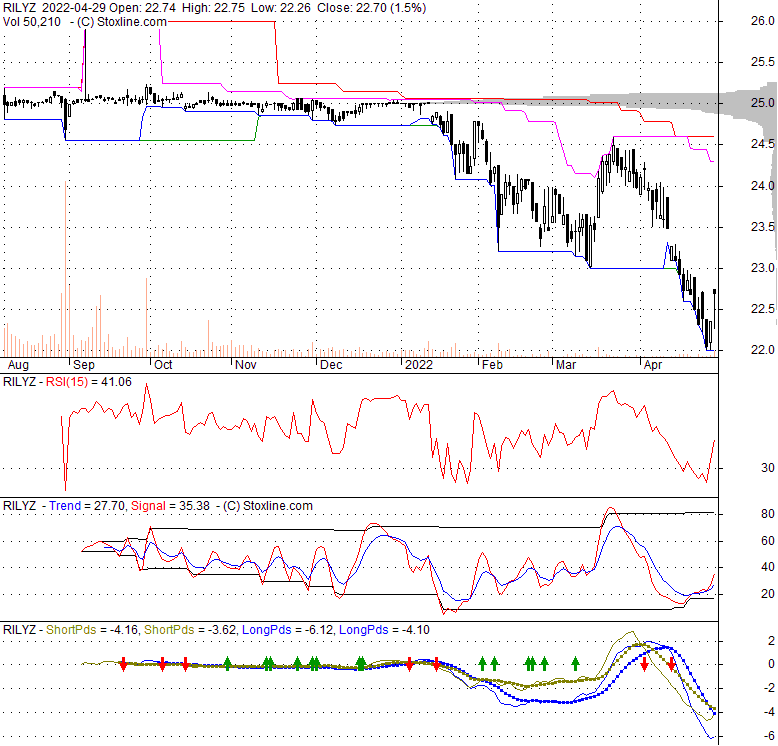The image size is (778, 746).
Task: Click the '2022' year label on axis
Action: 419,365
